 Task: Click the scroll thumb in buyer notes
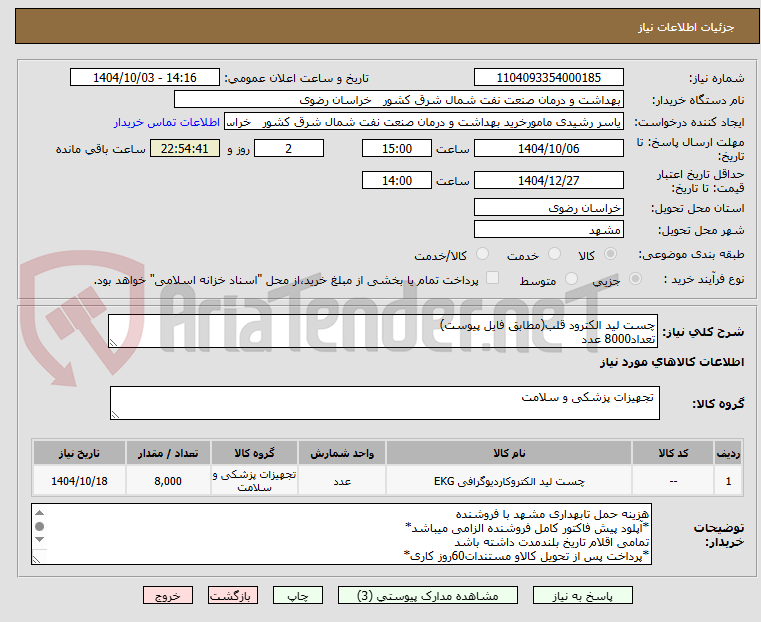pos(40,526)
